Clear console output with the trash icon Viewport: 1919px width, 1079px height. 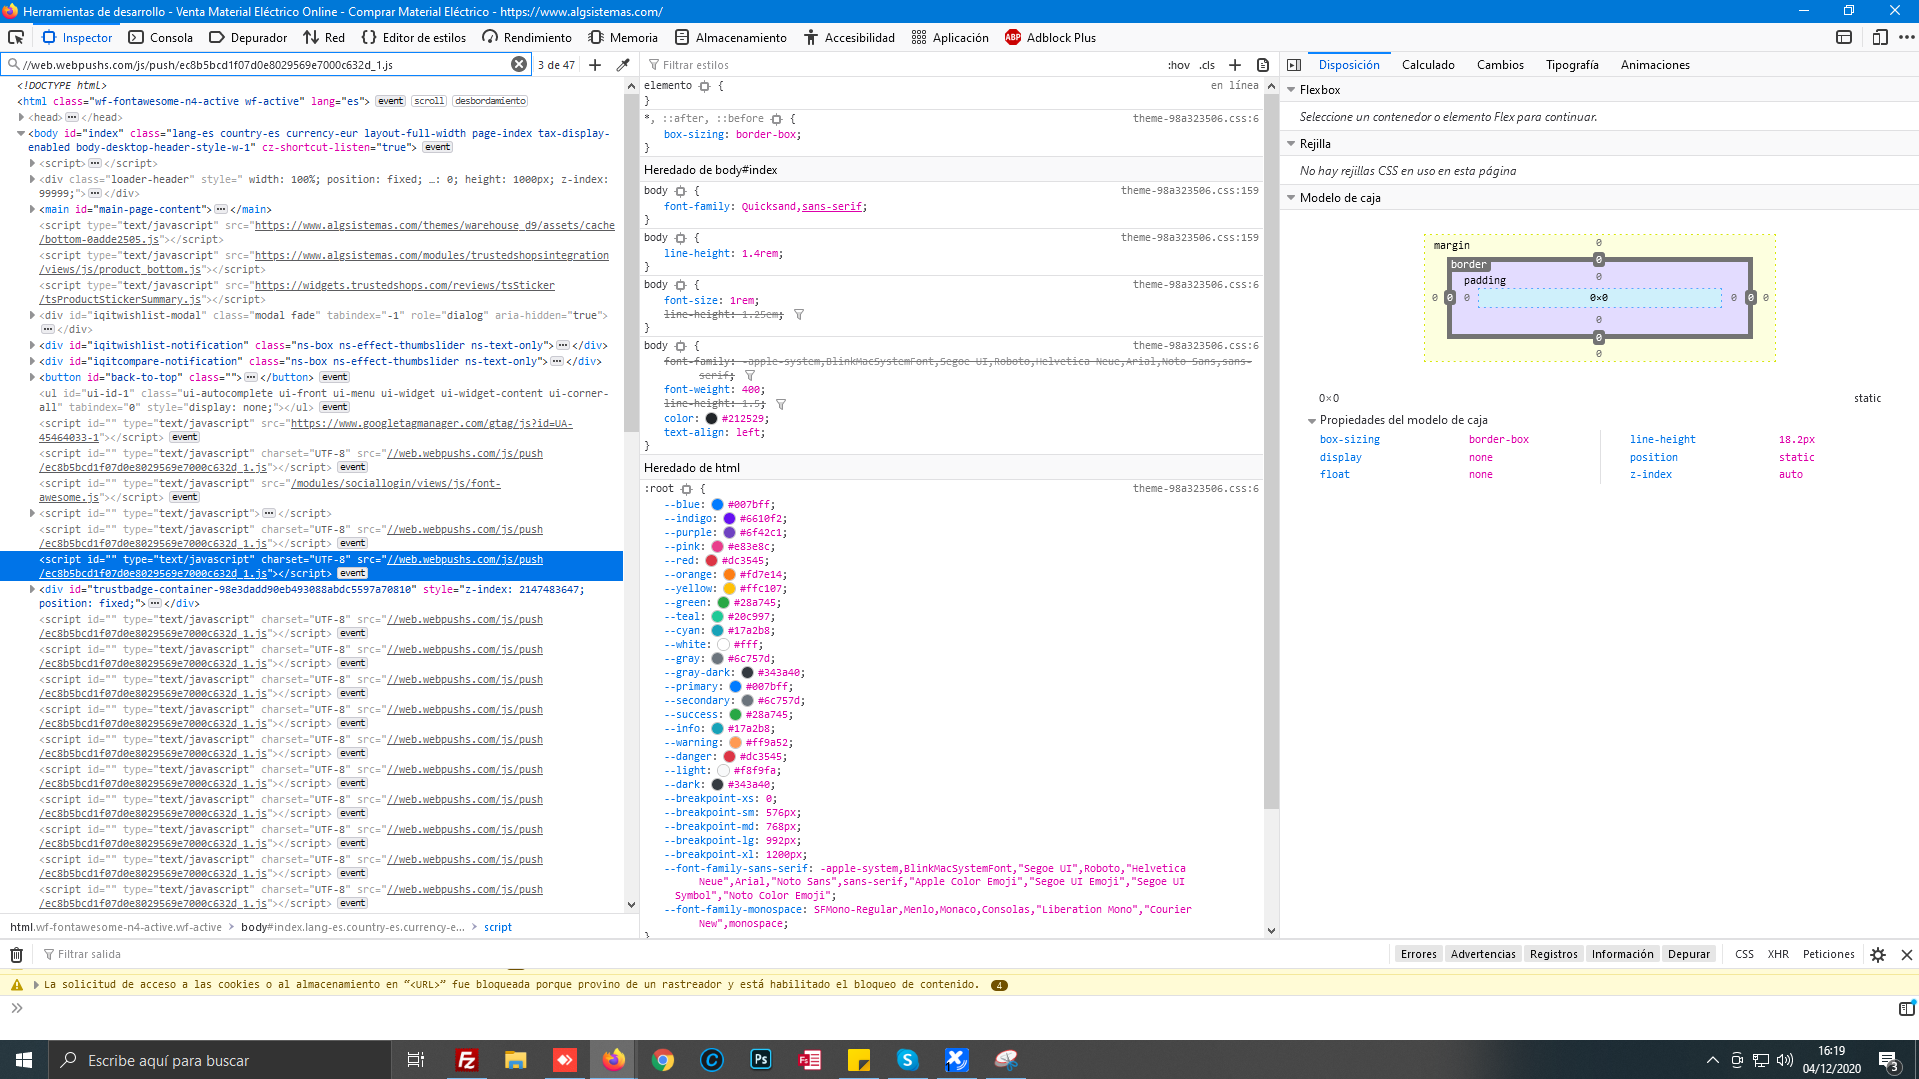point(16,954)
